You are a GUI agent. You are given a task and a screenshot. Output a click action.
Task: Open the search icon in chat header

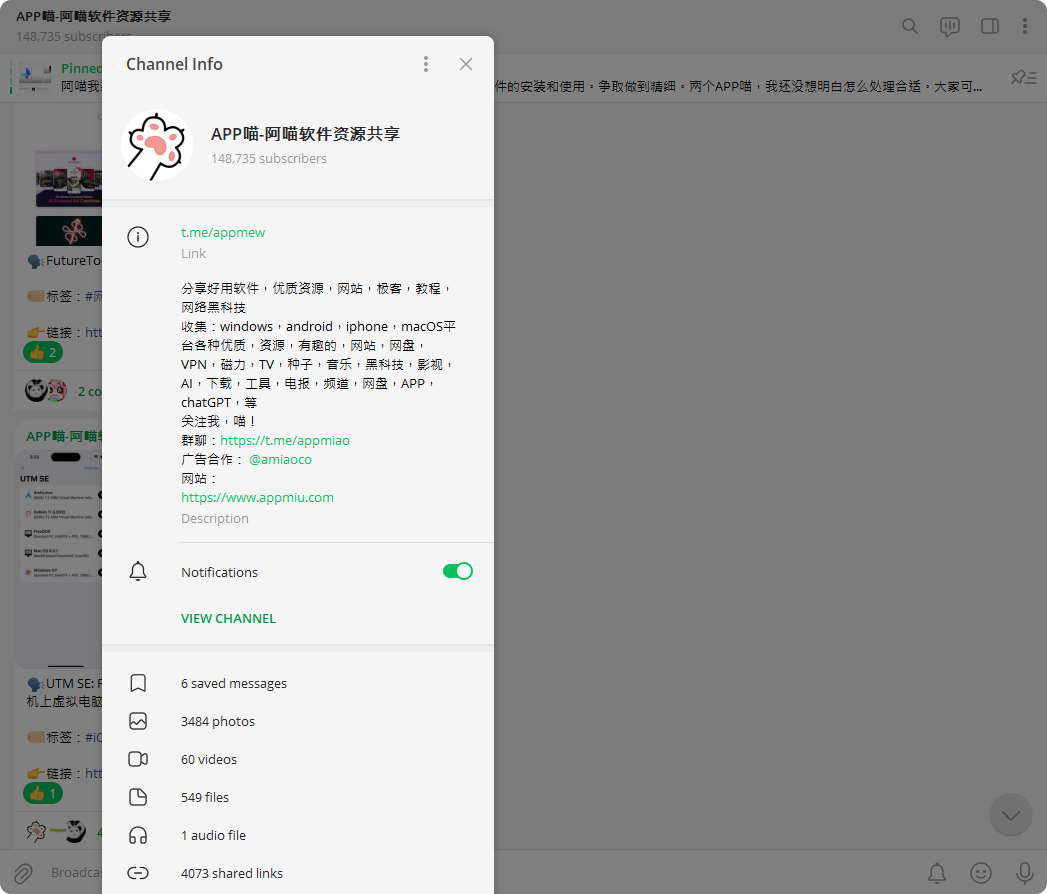coord(909,26)
